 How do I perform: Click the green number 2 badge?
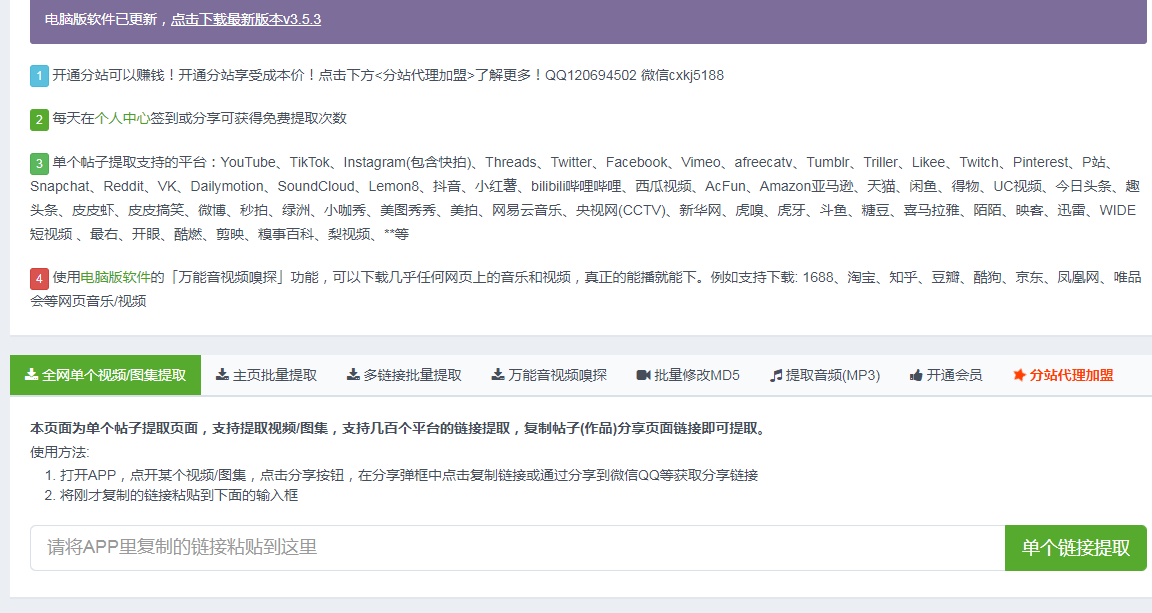point(40,119)
